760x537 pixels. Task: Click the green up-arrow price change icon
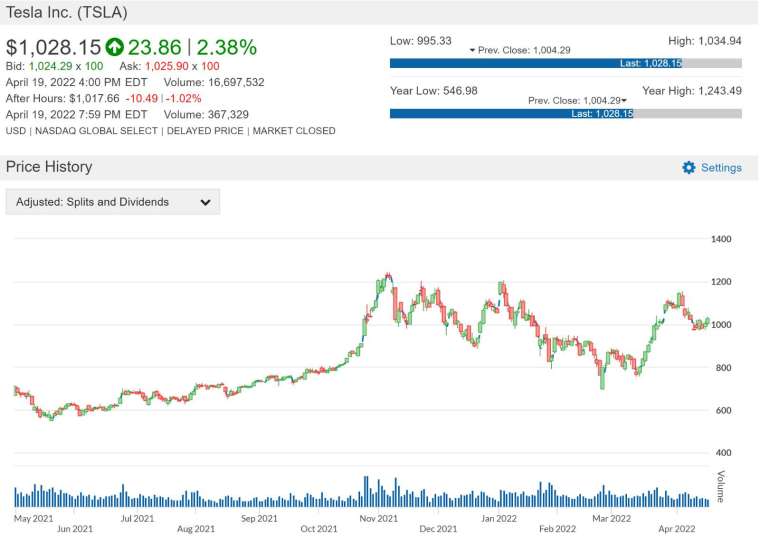[x=115, y=47]
